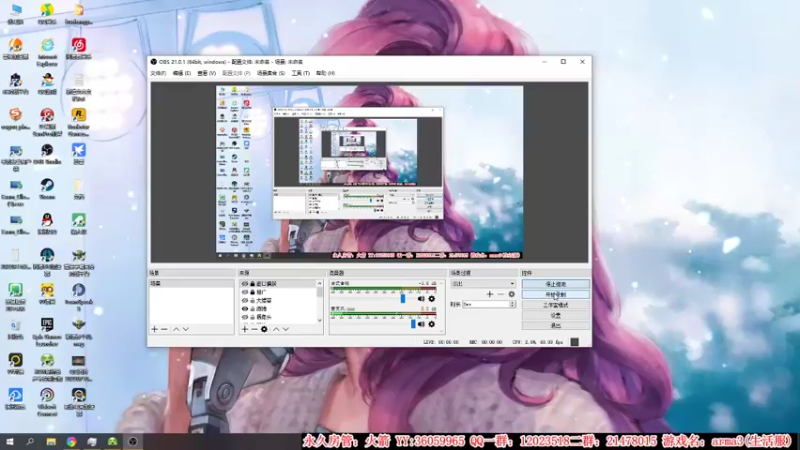Click the transition duration (时长) spinner arrows

click(513, 304)
